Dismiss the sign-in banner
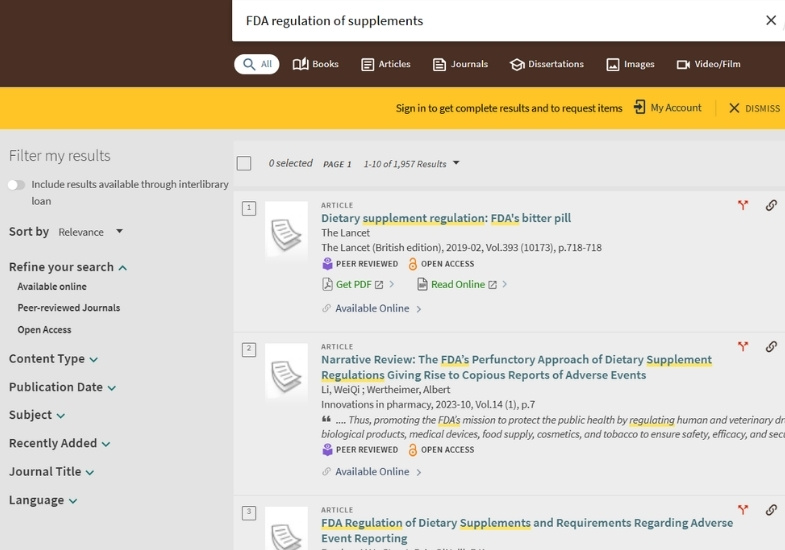The image size is (785, 550). point(754,108)
